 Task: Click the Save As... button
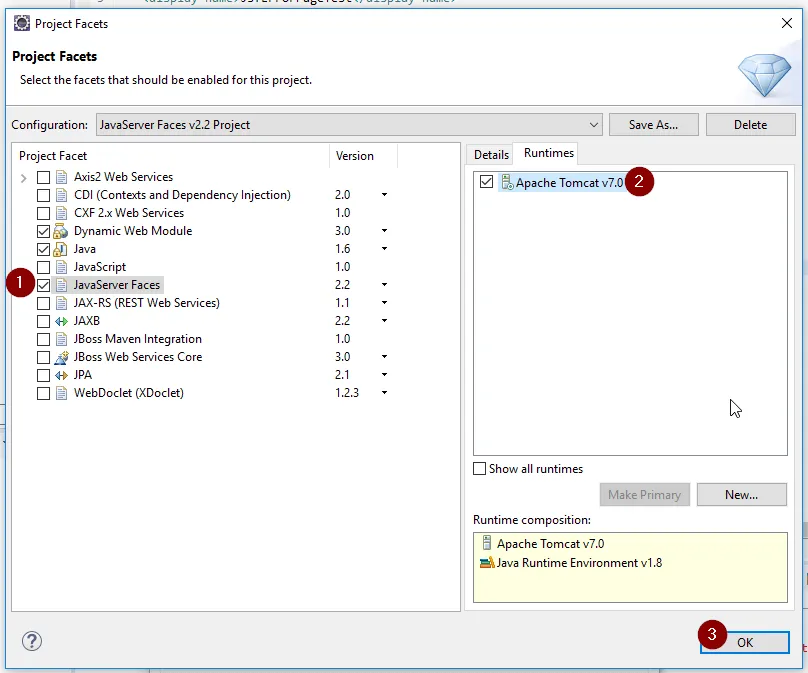(x=653, y=125)
